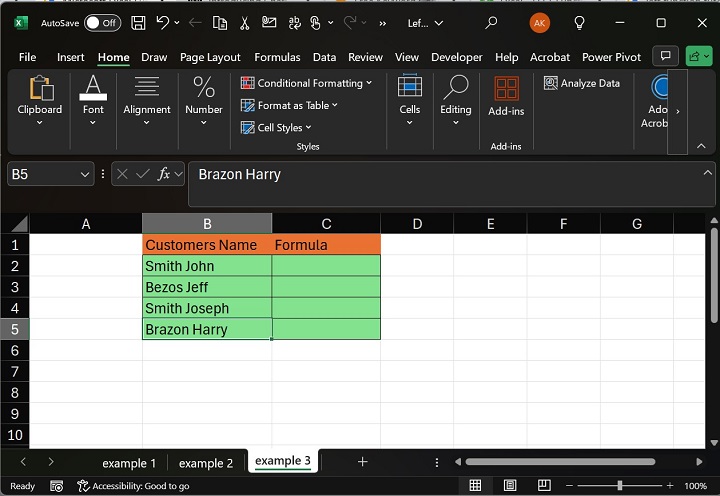This screenshot has width=720, height=496.
Task: Toggle the AutoSave switch
Action: coord(101,22)
